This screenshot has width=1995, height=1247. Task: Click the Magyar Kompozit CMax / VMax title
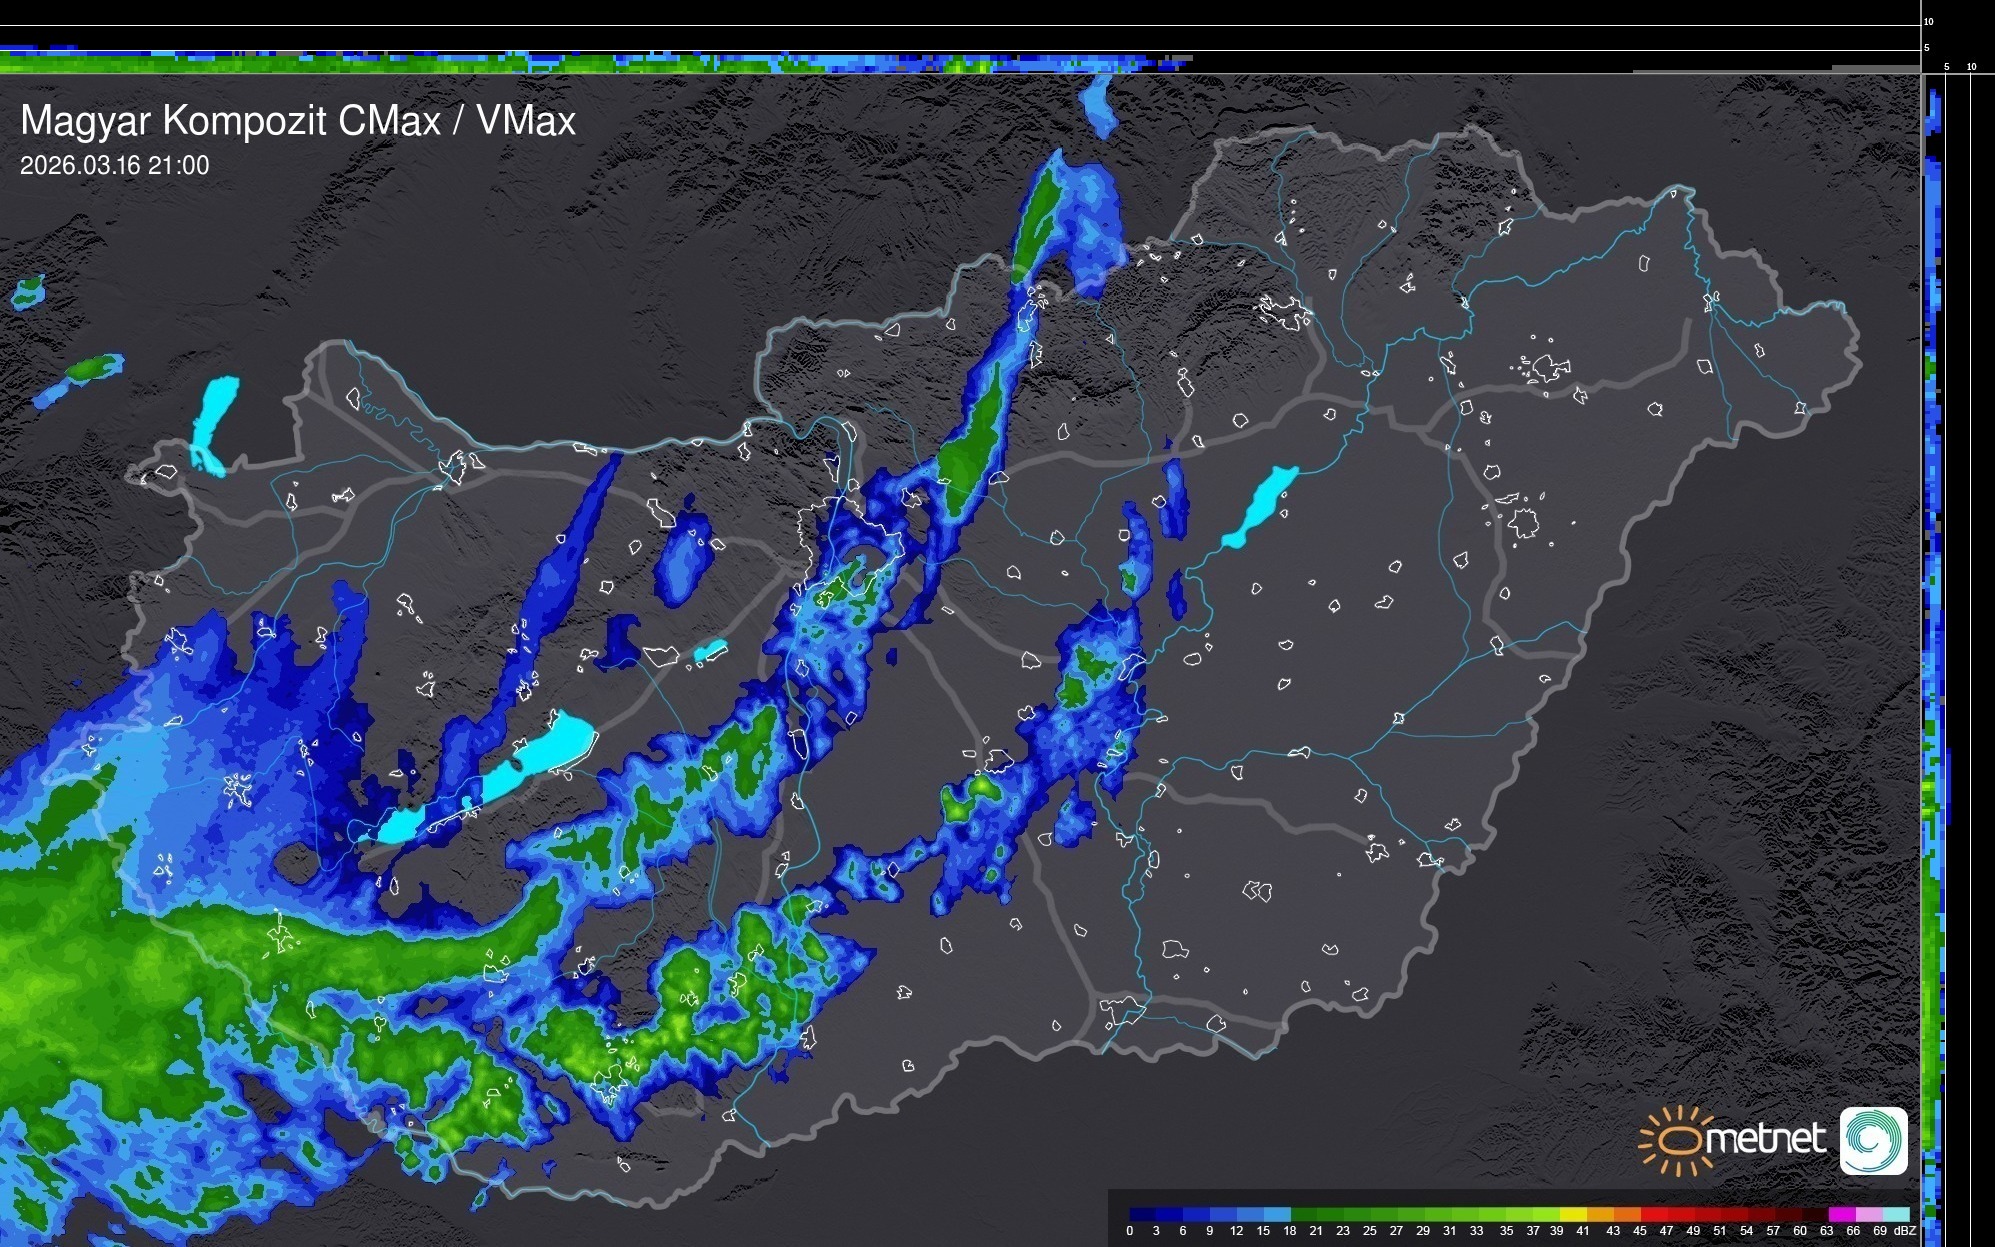[298, 121]
